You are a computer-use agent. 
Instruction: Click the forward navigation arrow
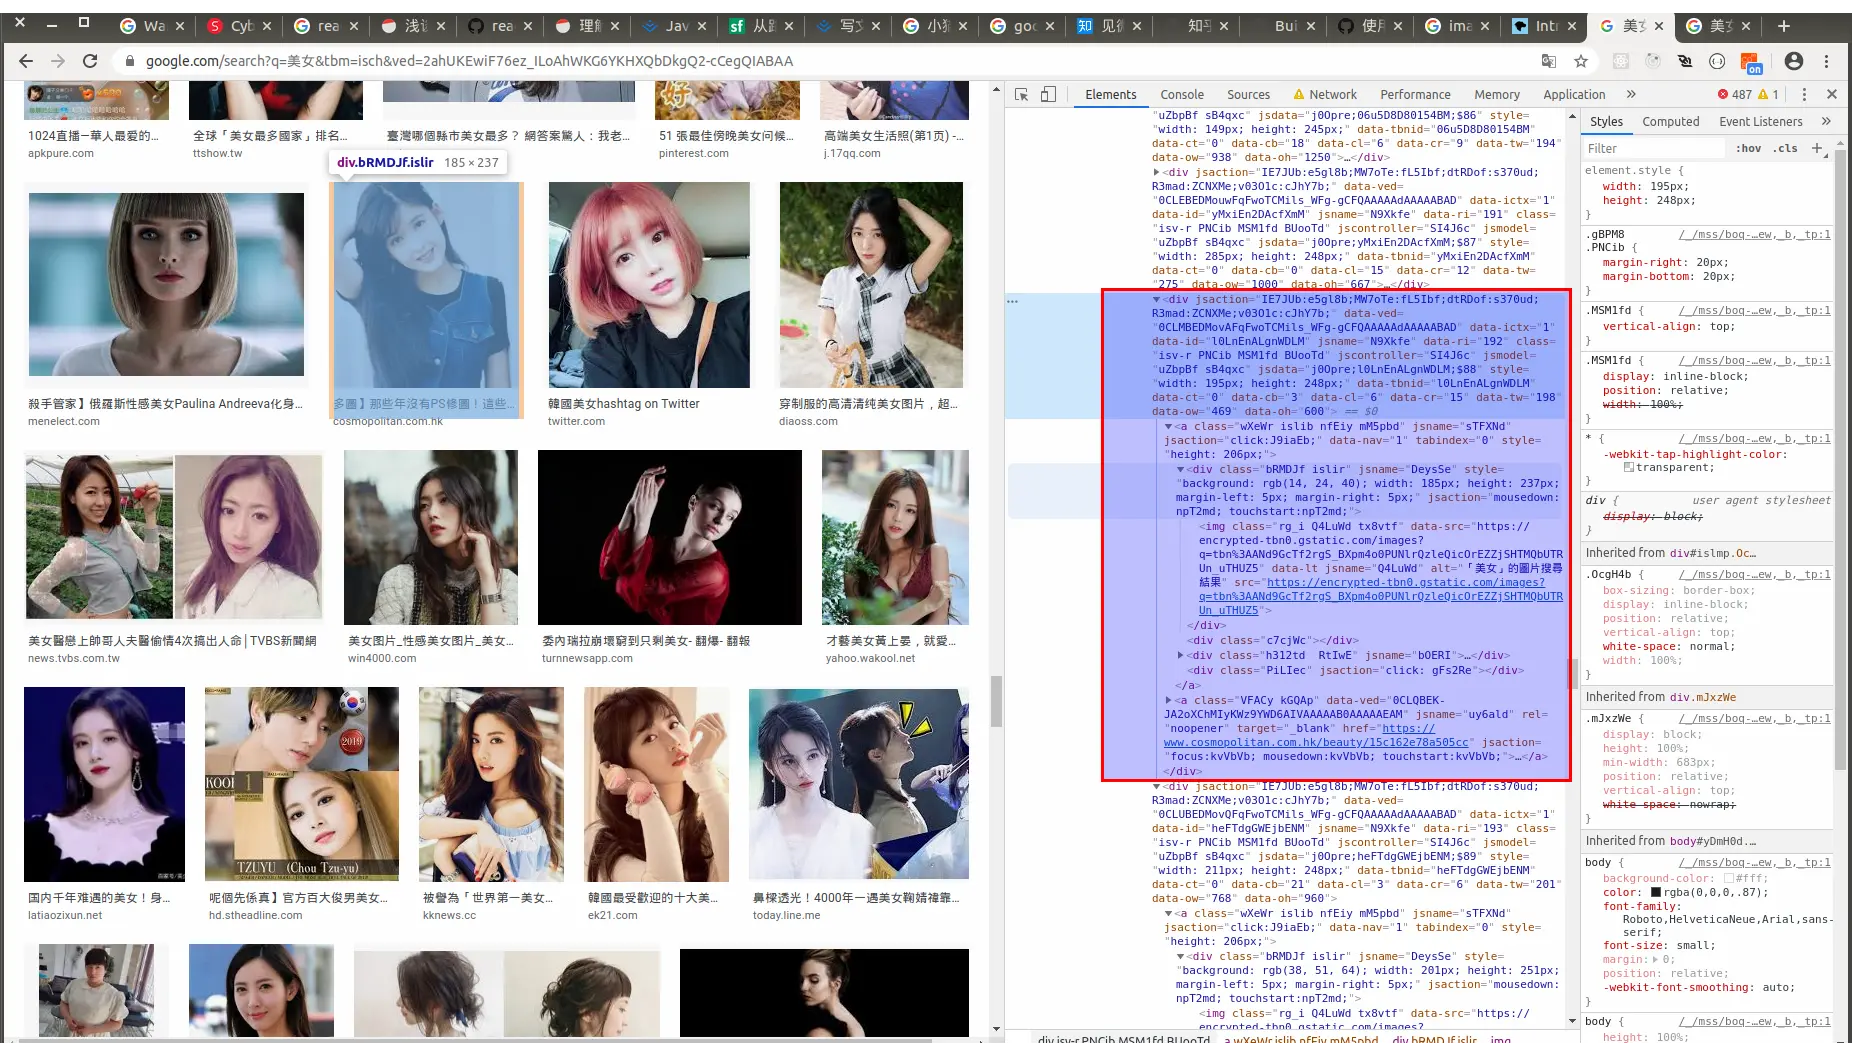click(x=58, y=61)
